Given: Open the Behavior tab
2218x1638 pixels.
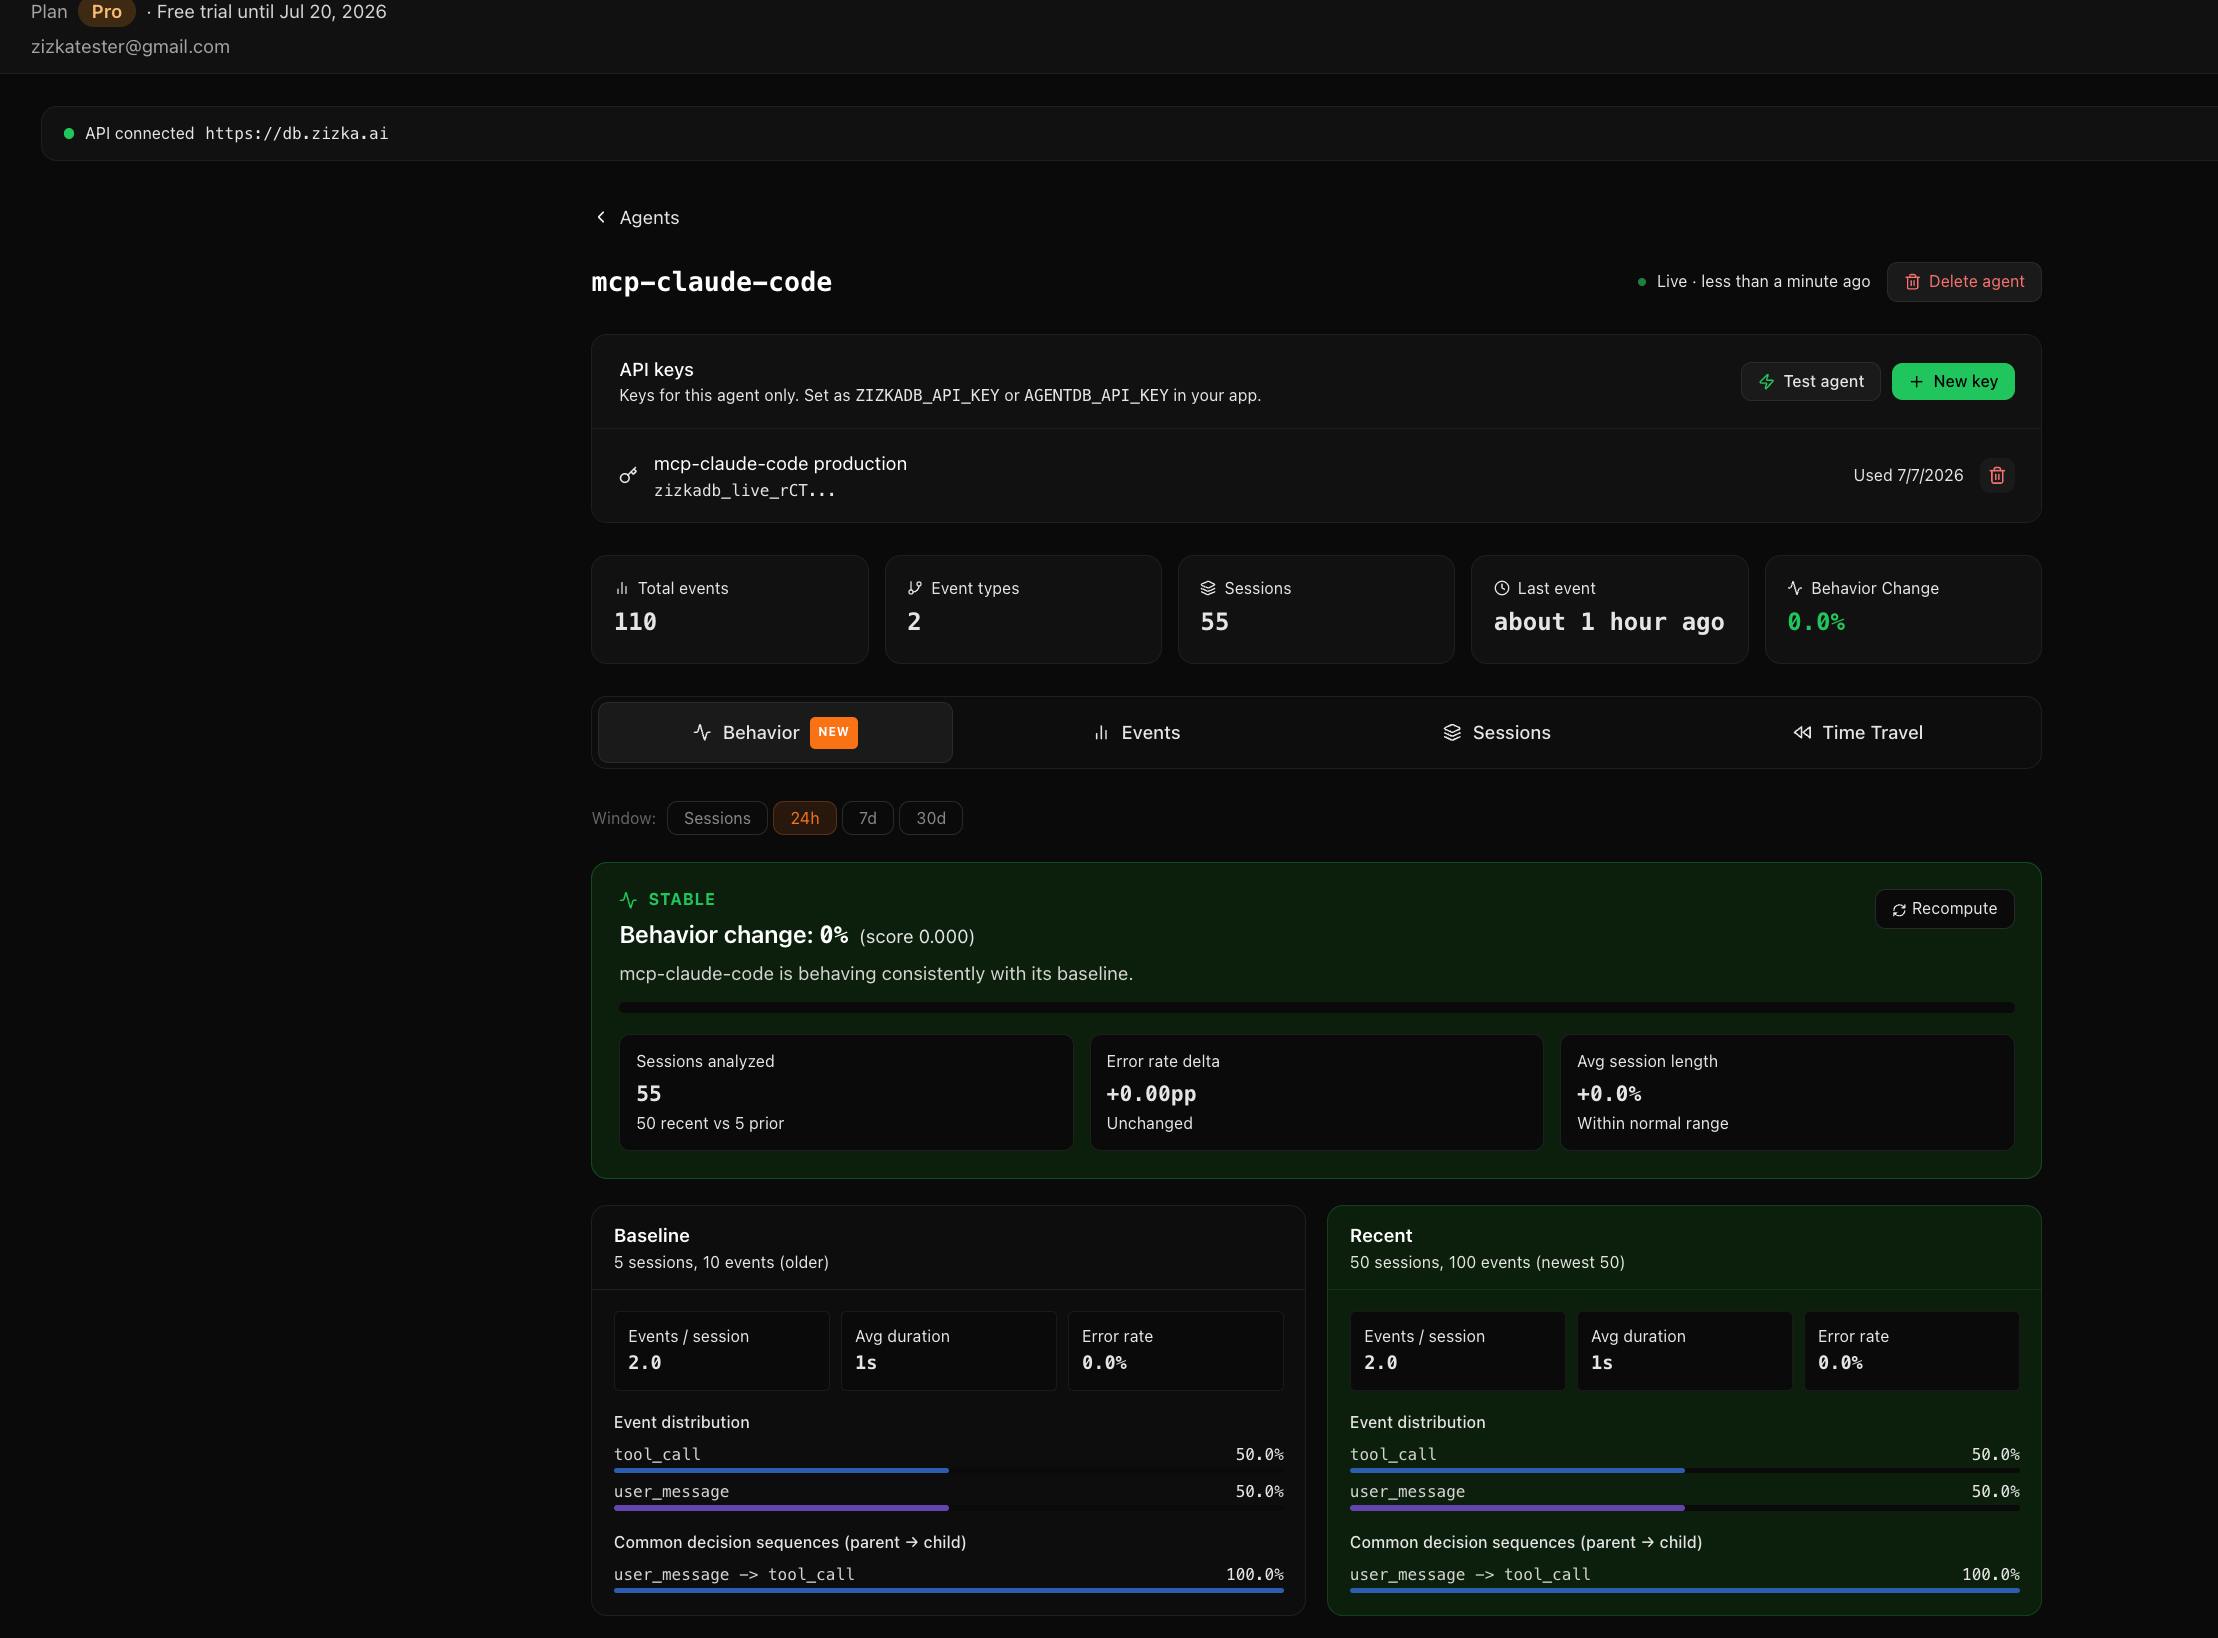Looking at the screenshot, I should click(x=775, y=733).
